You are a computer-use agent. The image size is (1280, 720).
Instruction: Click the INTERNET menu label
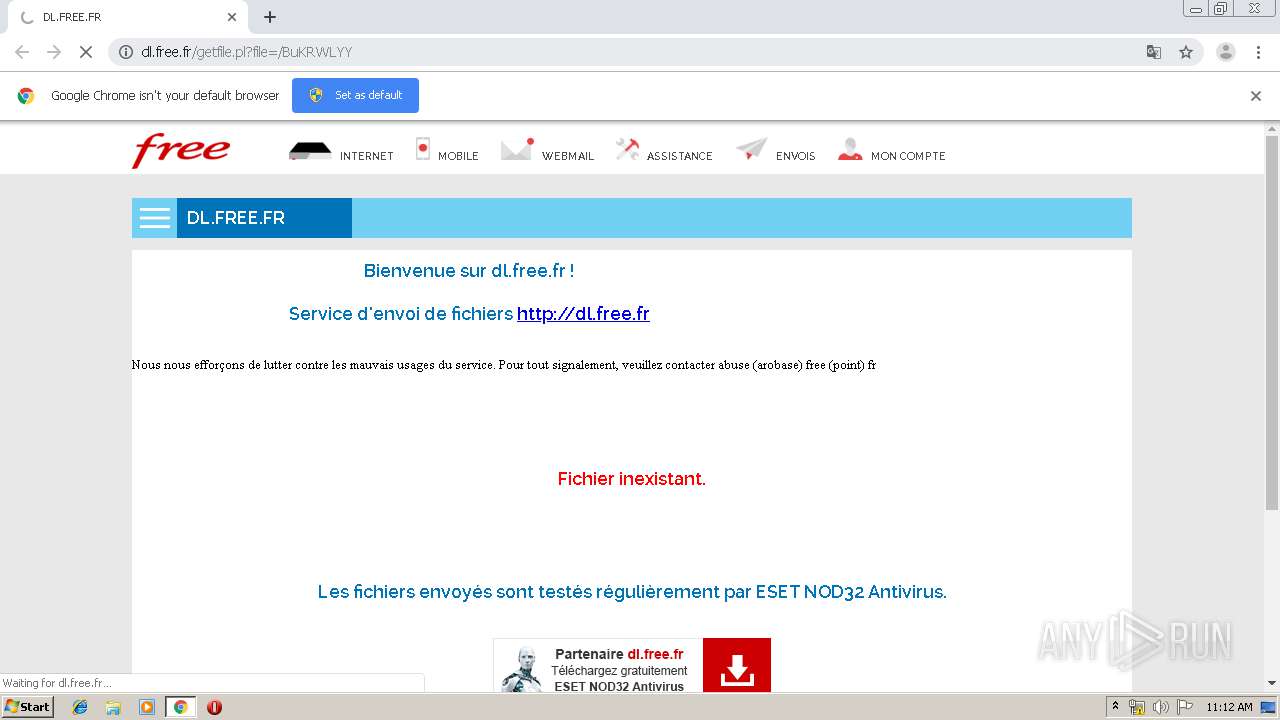pos(367,156)
